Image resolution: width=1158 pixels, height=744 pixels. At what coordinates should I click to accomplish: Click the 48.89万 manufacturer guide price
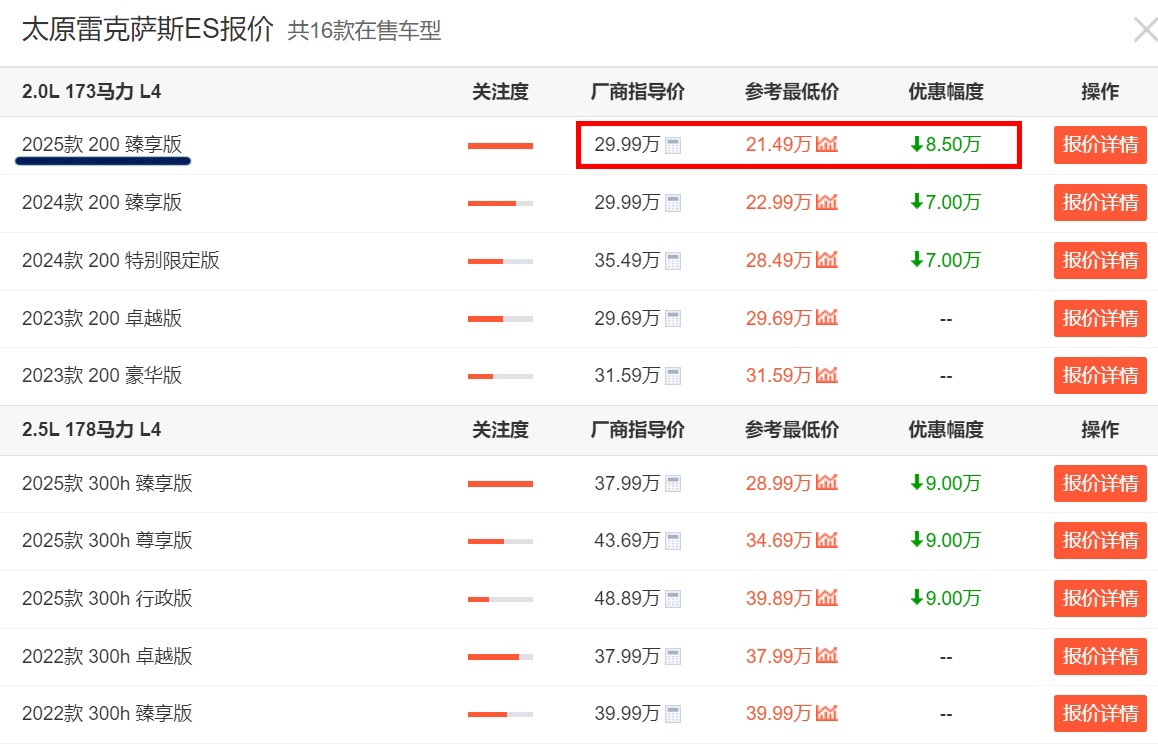627,598
